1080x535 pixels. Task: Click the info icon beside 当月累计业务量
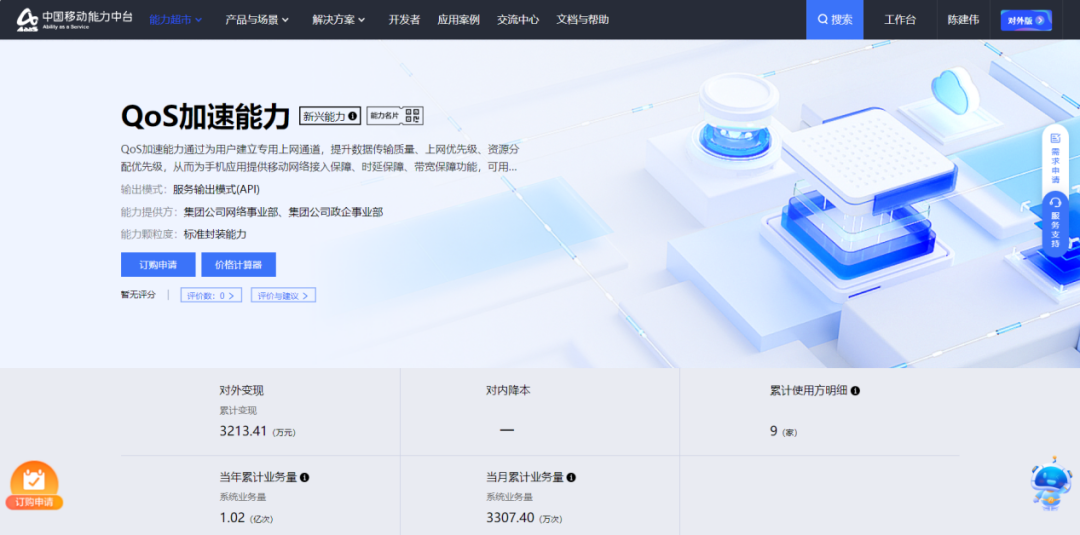pyautogui.click(x=571, y=477)
